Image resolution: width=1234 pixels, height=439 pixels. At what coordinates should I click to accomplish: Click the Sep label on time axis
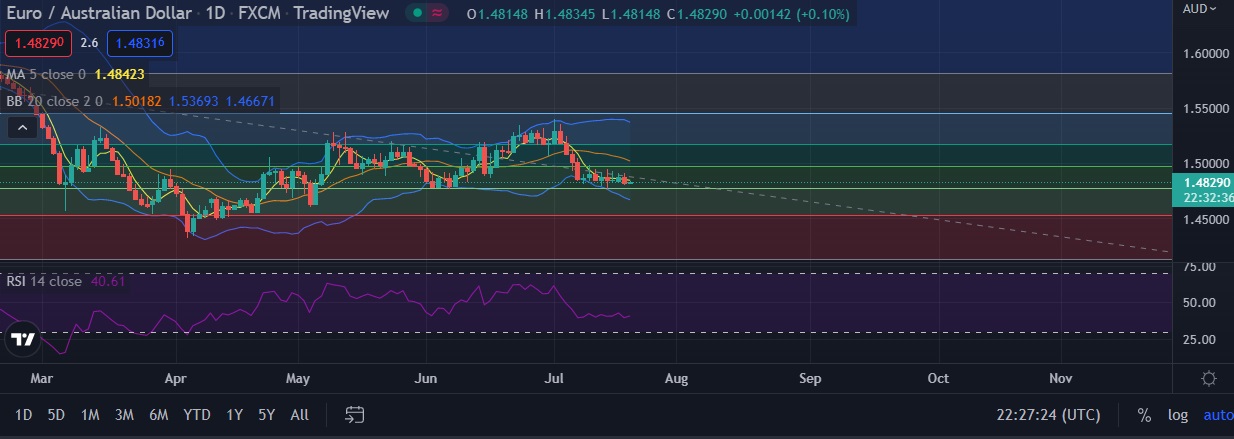click(810, 379)
